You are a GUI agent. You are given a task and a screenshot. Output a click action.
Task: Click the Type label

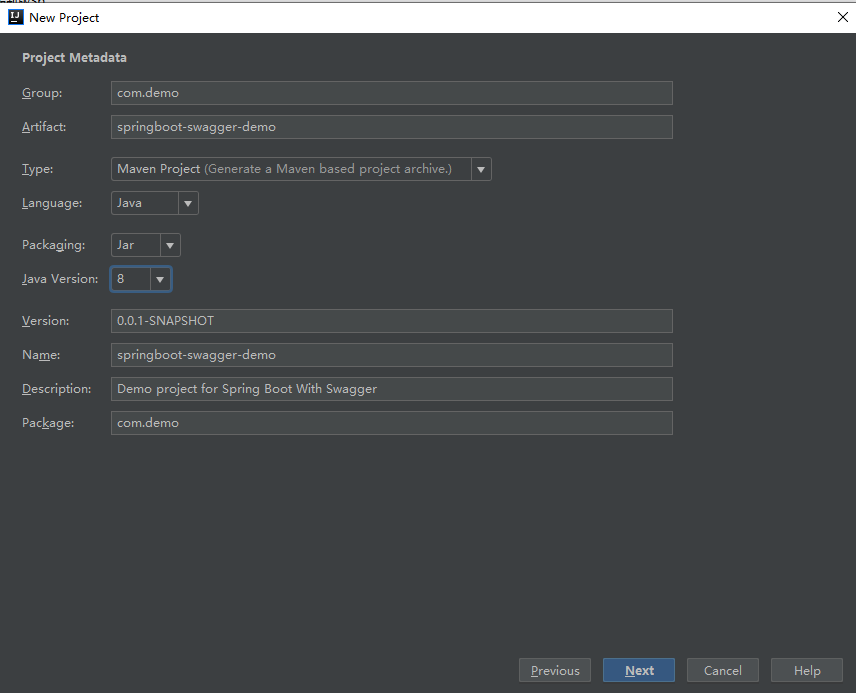click(x=38, y=169)
